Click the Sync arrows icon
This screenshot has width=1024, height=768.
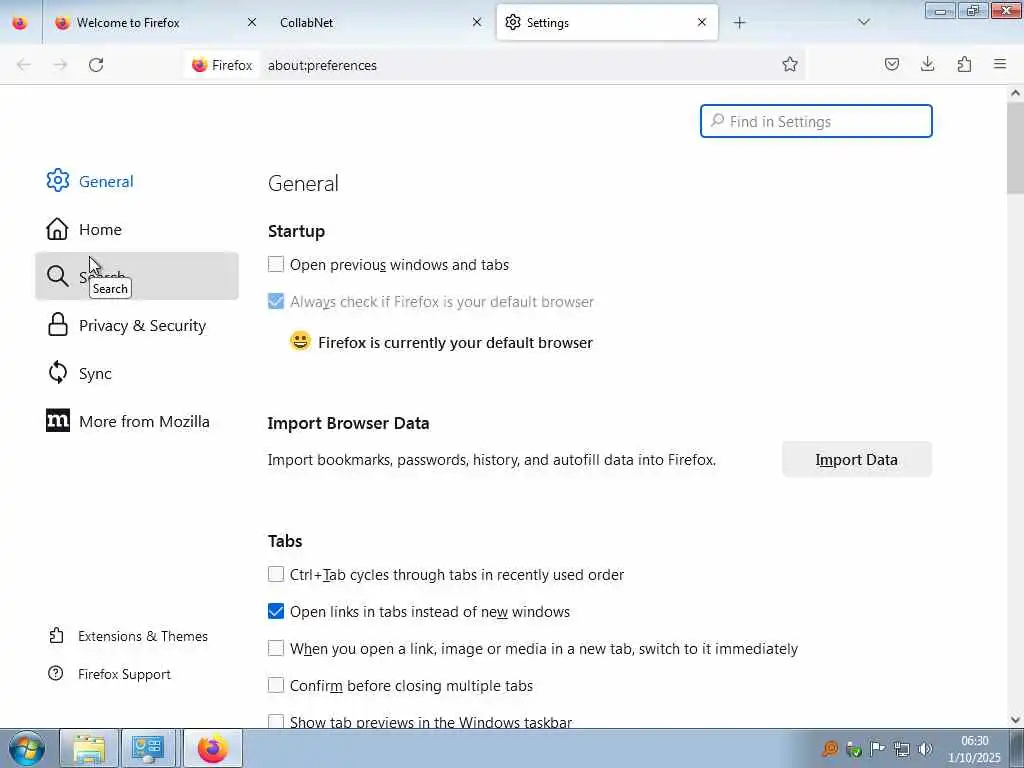pyautogui.click(x=57, y=372)
